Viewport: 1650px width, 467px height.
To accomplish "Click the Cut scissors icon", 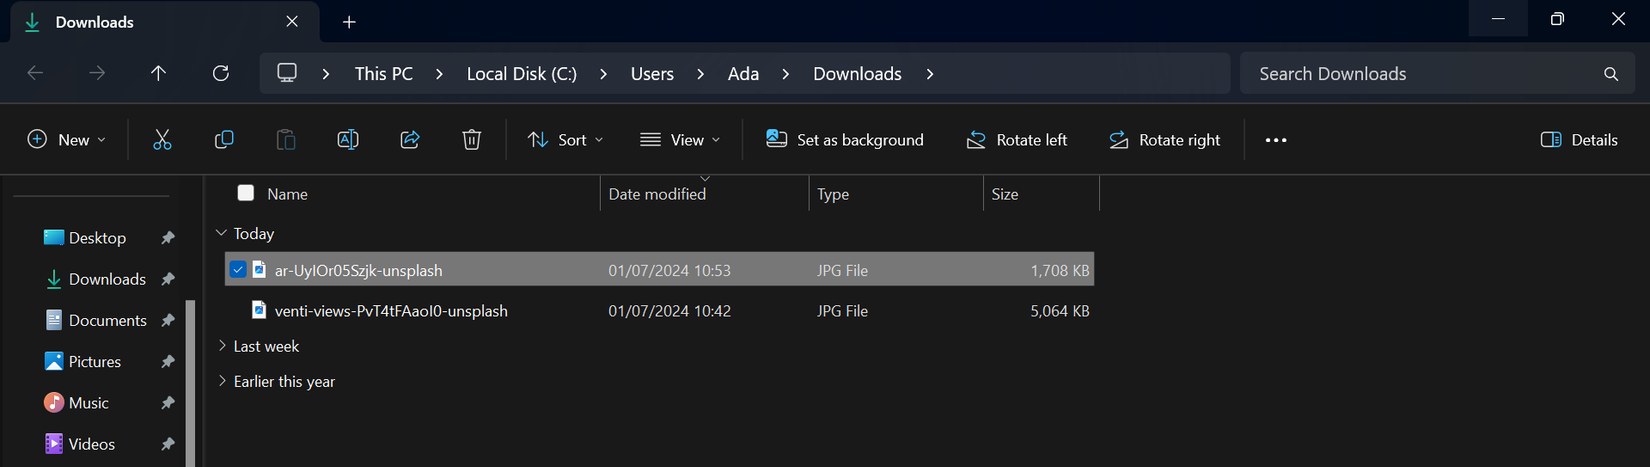I will (162, 140).
